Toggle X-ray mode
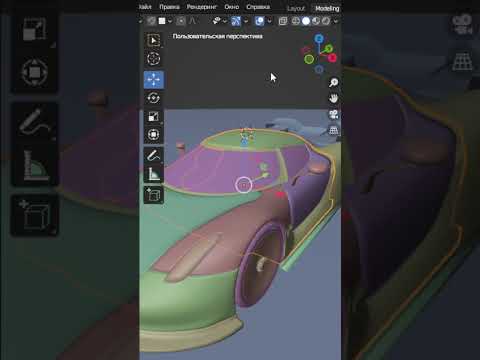Viewport: 480px width, 360px height. click(283, 21)
